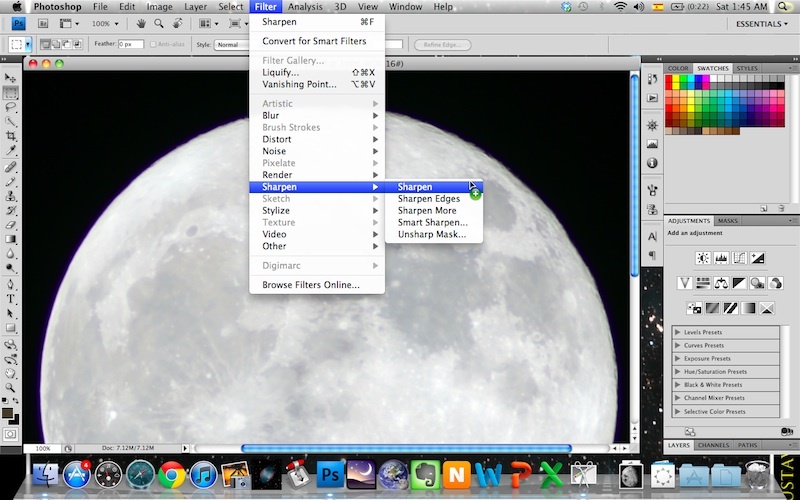The height and width of the screenshot is (500, 800).
Task: Expand the Curves Presets list
Action: 678,345
